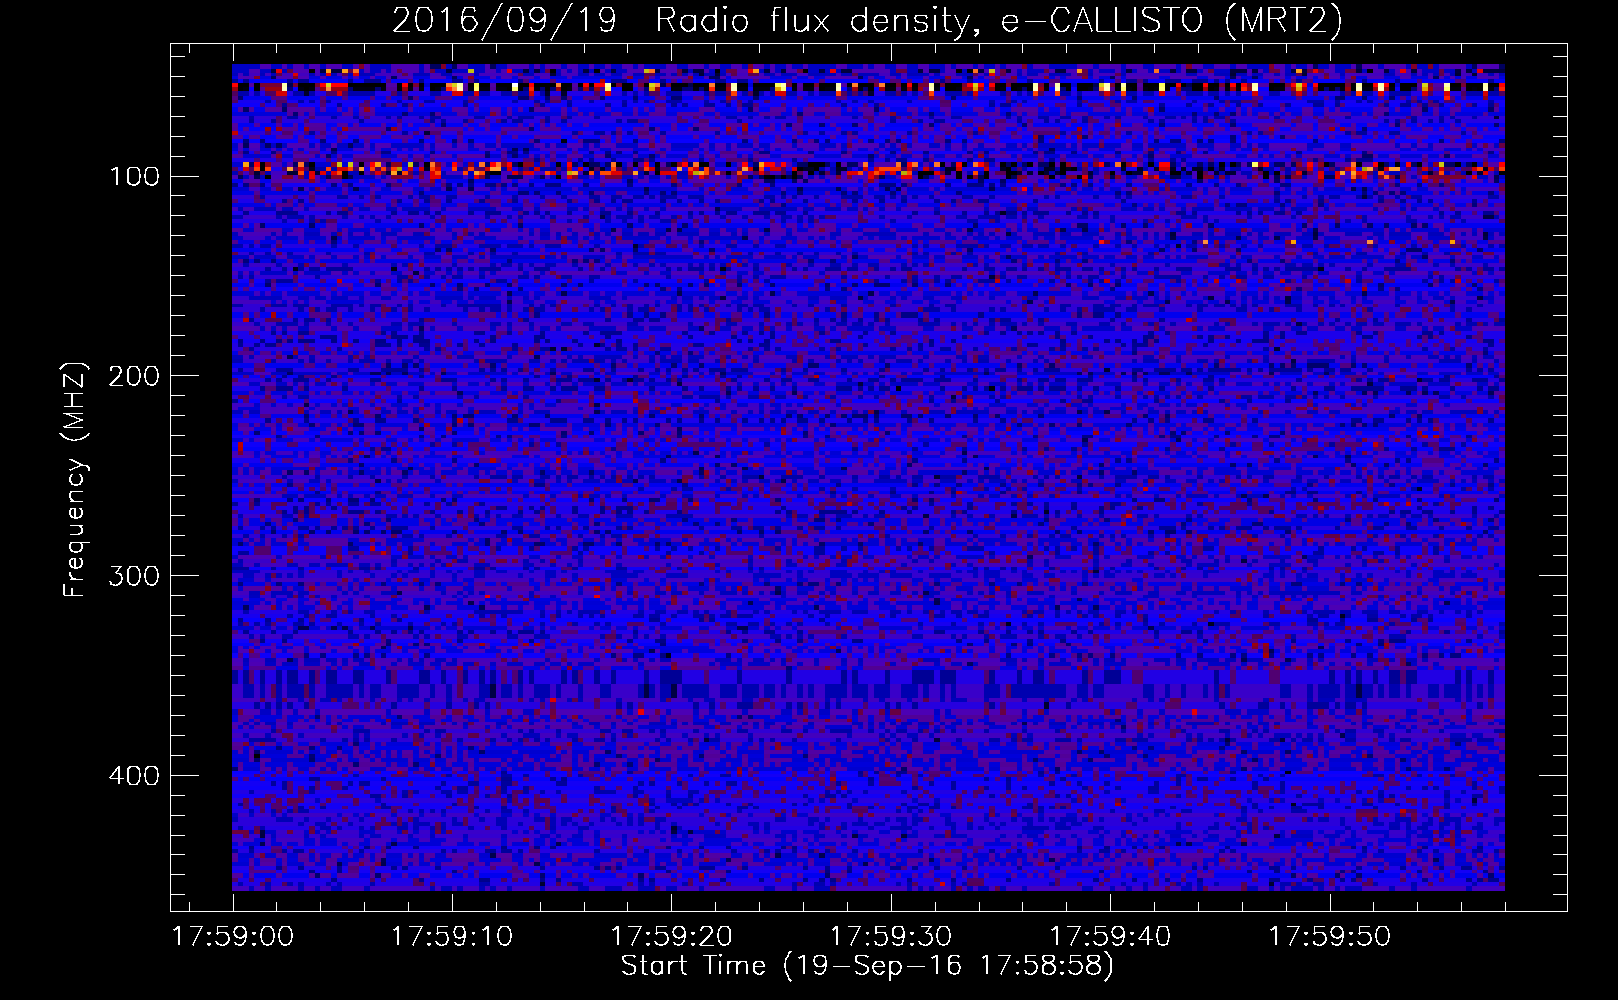Click the 100 frequency tick label
The width and height of the screenshot is (1618, 1000).
click(x=134, y=177)
